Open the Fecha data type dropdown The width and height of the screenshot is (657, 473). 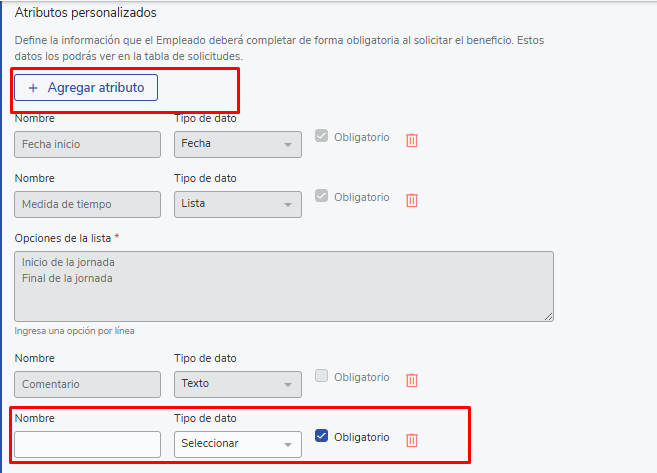pos(238,144)
